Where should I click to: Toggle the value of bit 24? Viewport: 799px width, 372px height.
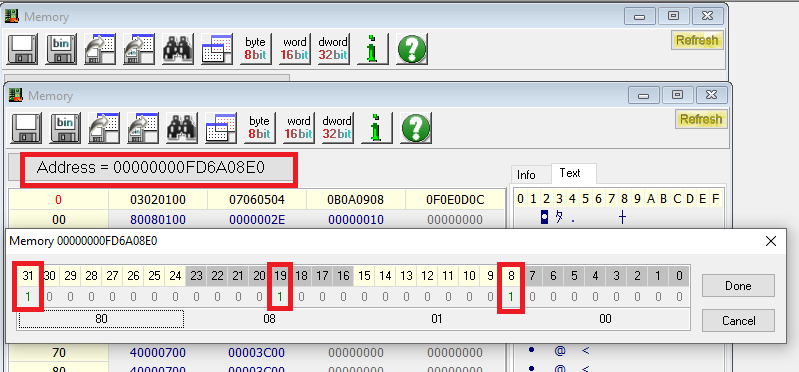pyautogui.click(x=175, y=297)
